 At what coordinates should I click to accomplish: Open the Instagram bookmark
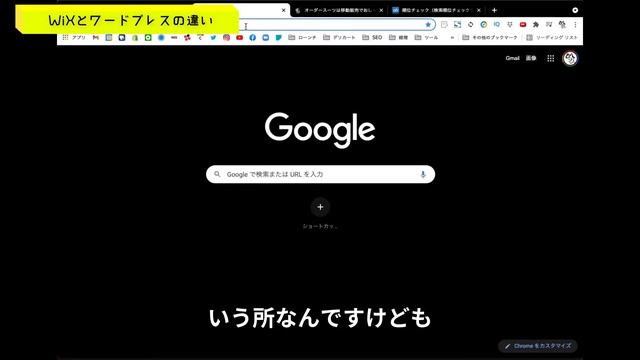(x=227, y=38)
